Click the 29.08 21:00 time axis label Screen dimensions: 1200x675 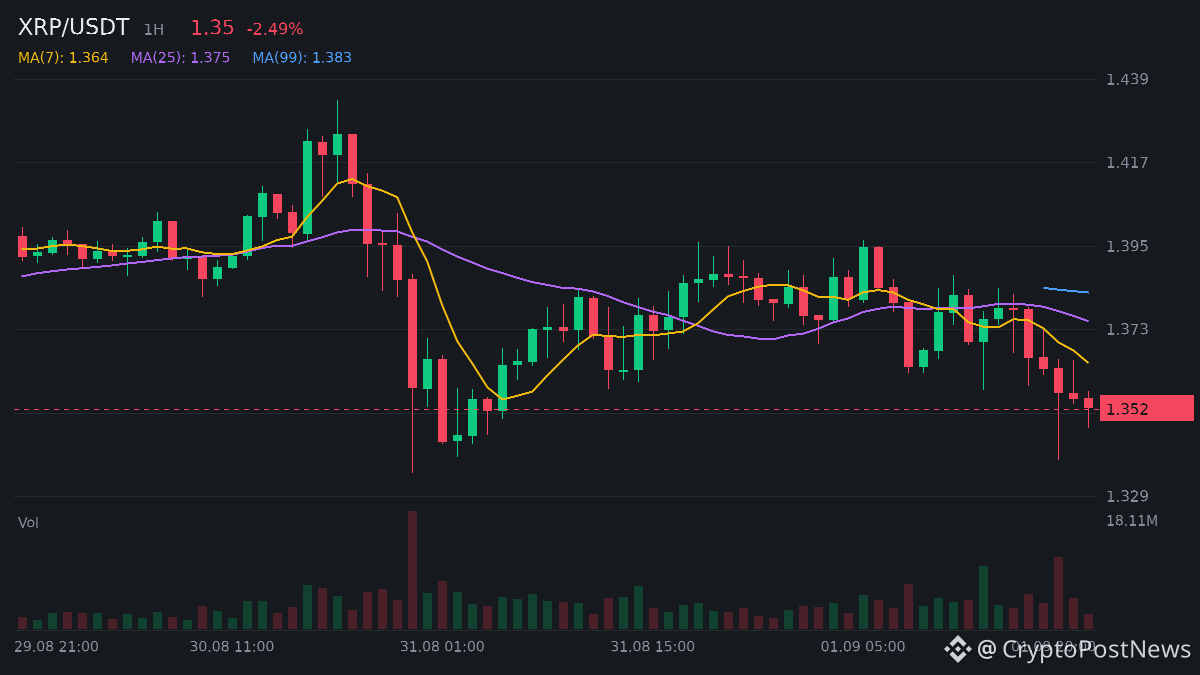[56, 646]
